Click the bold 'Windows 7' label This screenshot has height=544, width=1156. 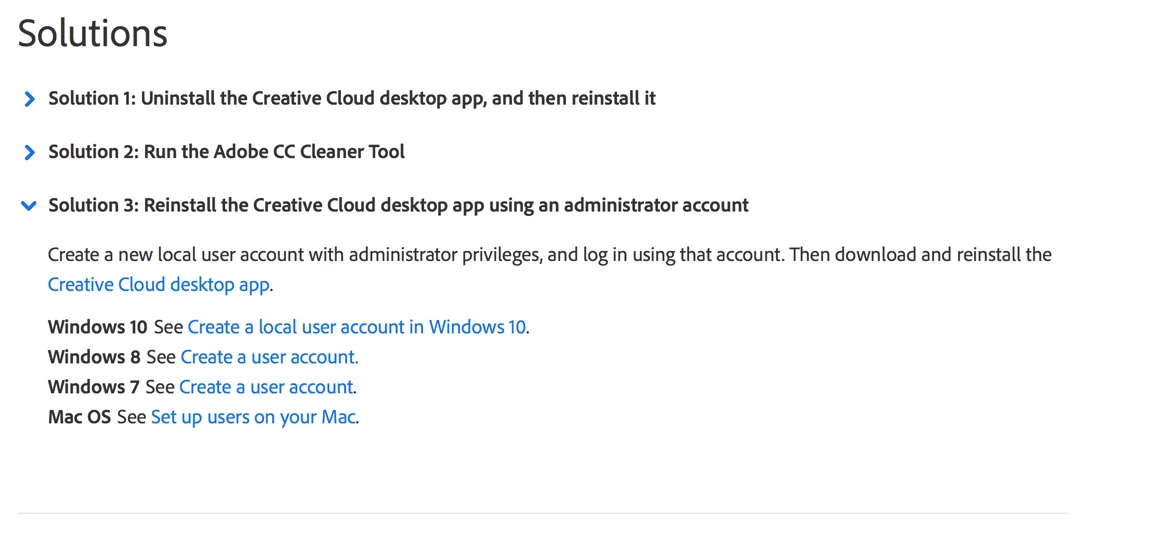[93, 387]
